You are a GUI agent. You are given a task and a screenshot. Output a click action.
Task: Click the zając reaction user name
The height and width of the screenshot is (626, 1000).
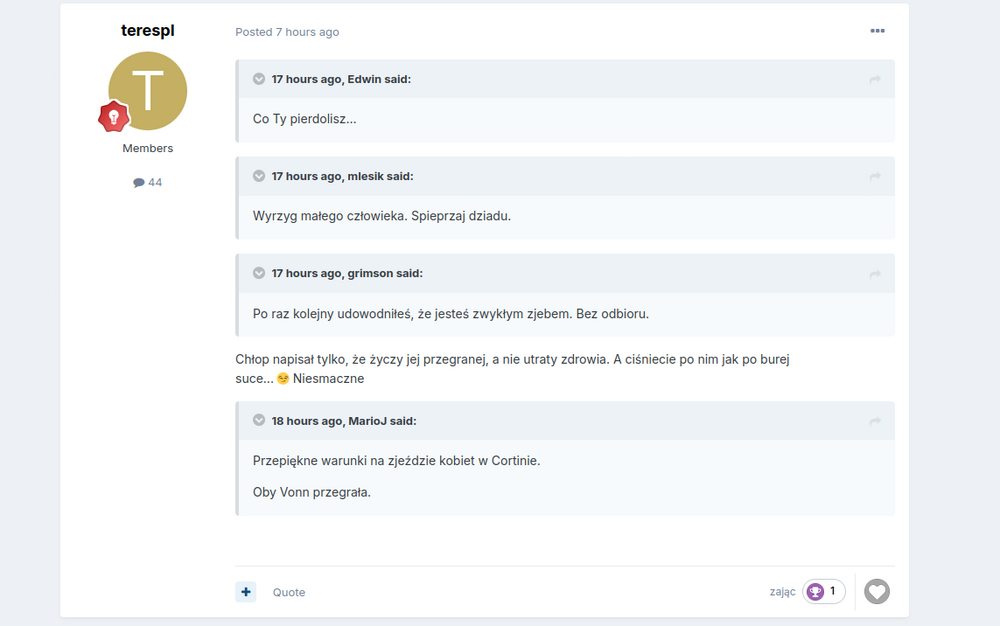(782, 592)
